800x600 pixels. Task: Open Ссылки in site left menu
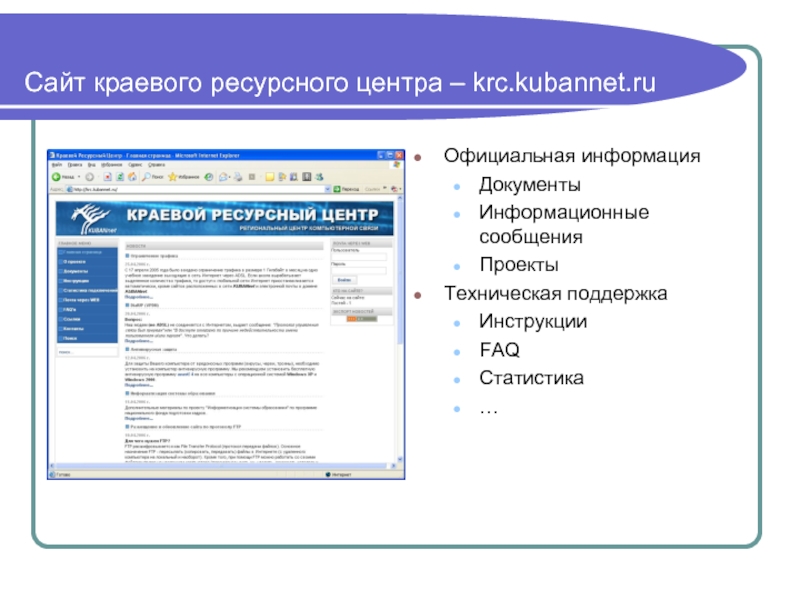(x=87, y=319)
